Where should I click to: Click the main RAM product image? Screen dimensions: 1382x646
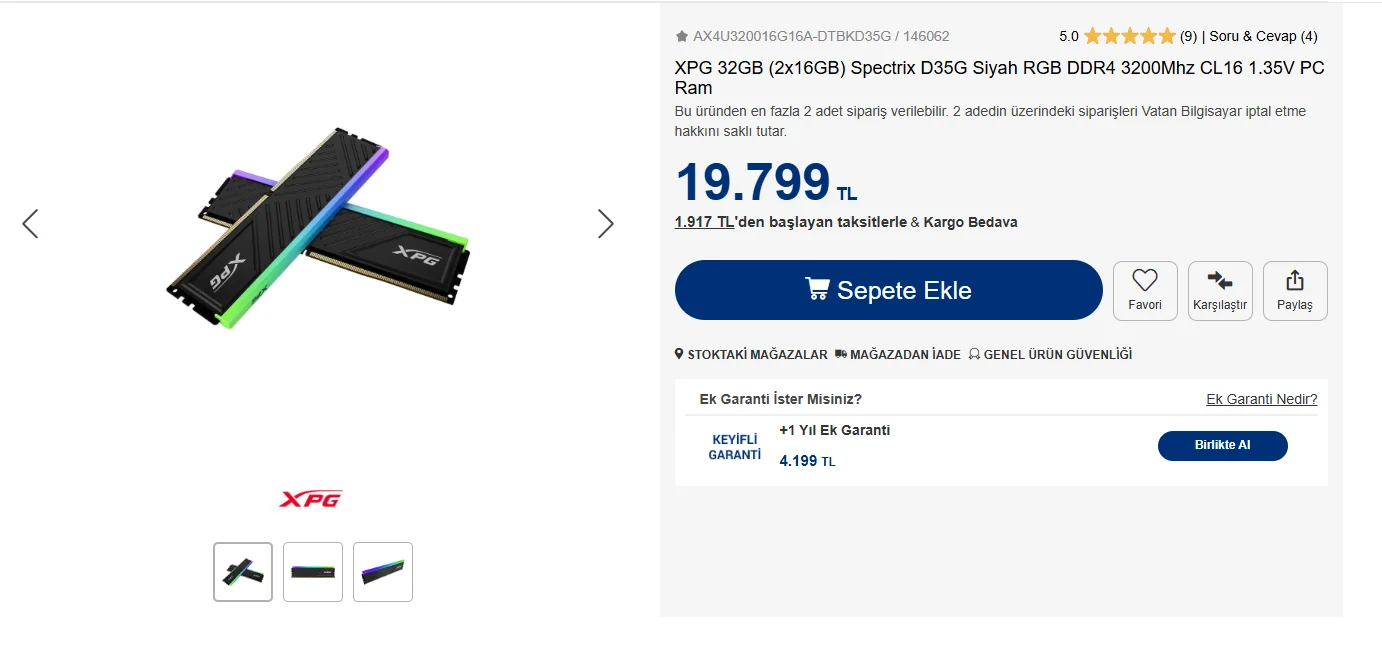317,228
